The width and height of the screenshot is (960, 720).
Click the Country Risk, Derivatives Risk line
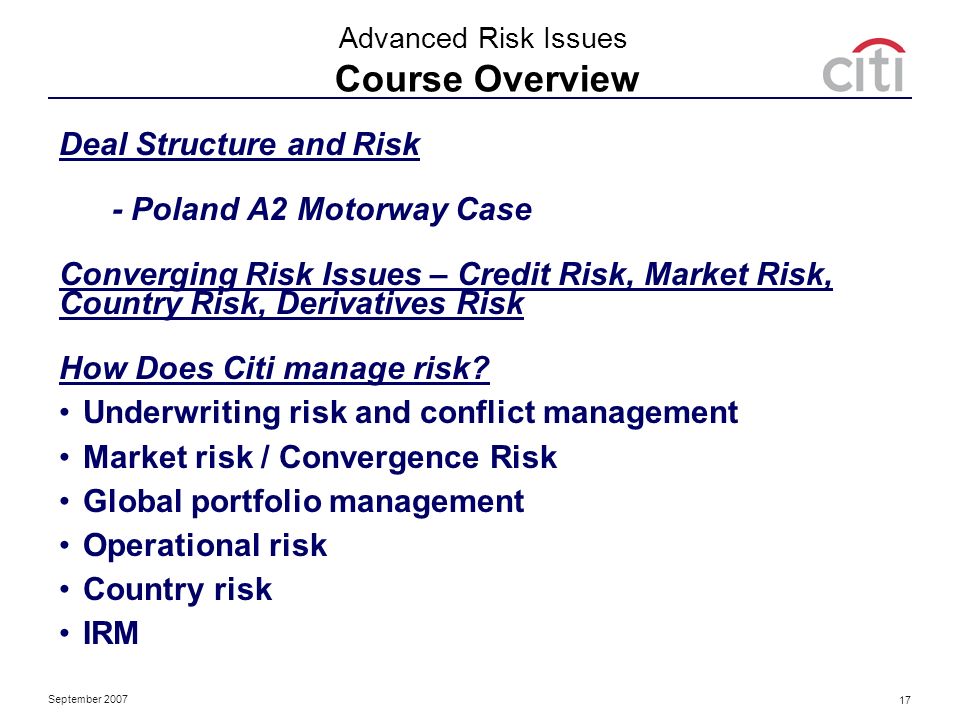[x=292, y=304]
